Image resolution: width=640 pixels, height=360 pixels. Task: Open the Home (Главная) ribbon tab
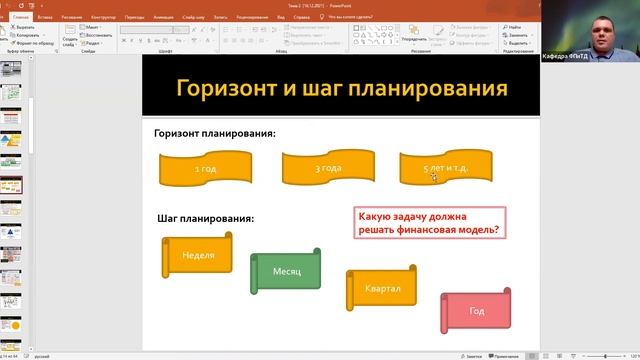(21, 17)
